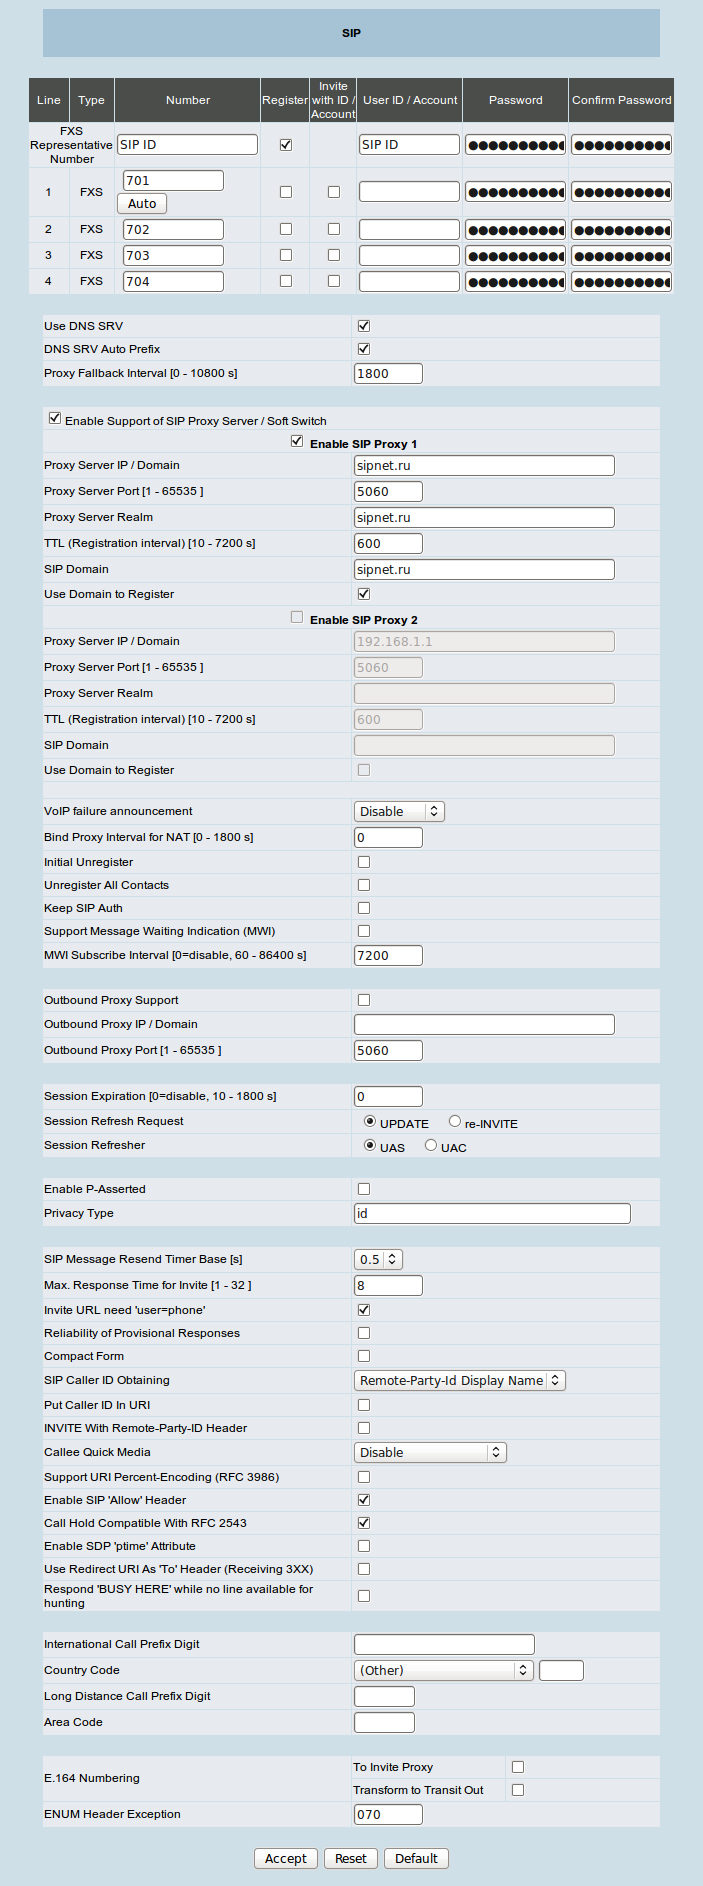Select re-INVITE for Session Refresh Request
The width and height of the screenshot is (703, 1886).
tap(455, 1122)
